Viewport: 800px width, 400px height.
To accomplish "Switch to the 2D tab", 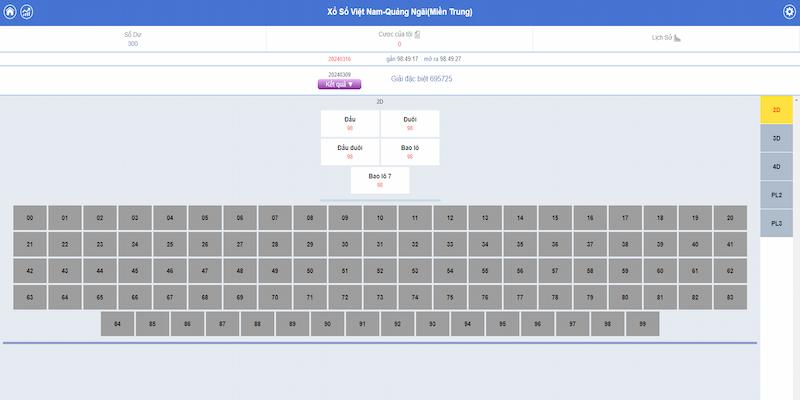I will pos(777,110).
